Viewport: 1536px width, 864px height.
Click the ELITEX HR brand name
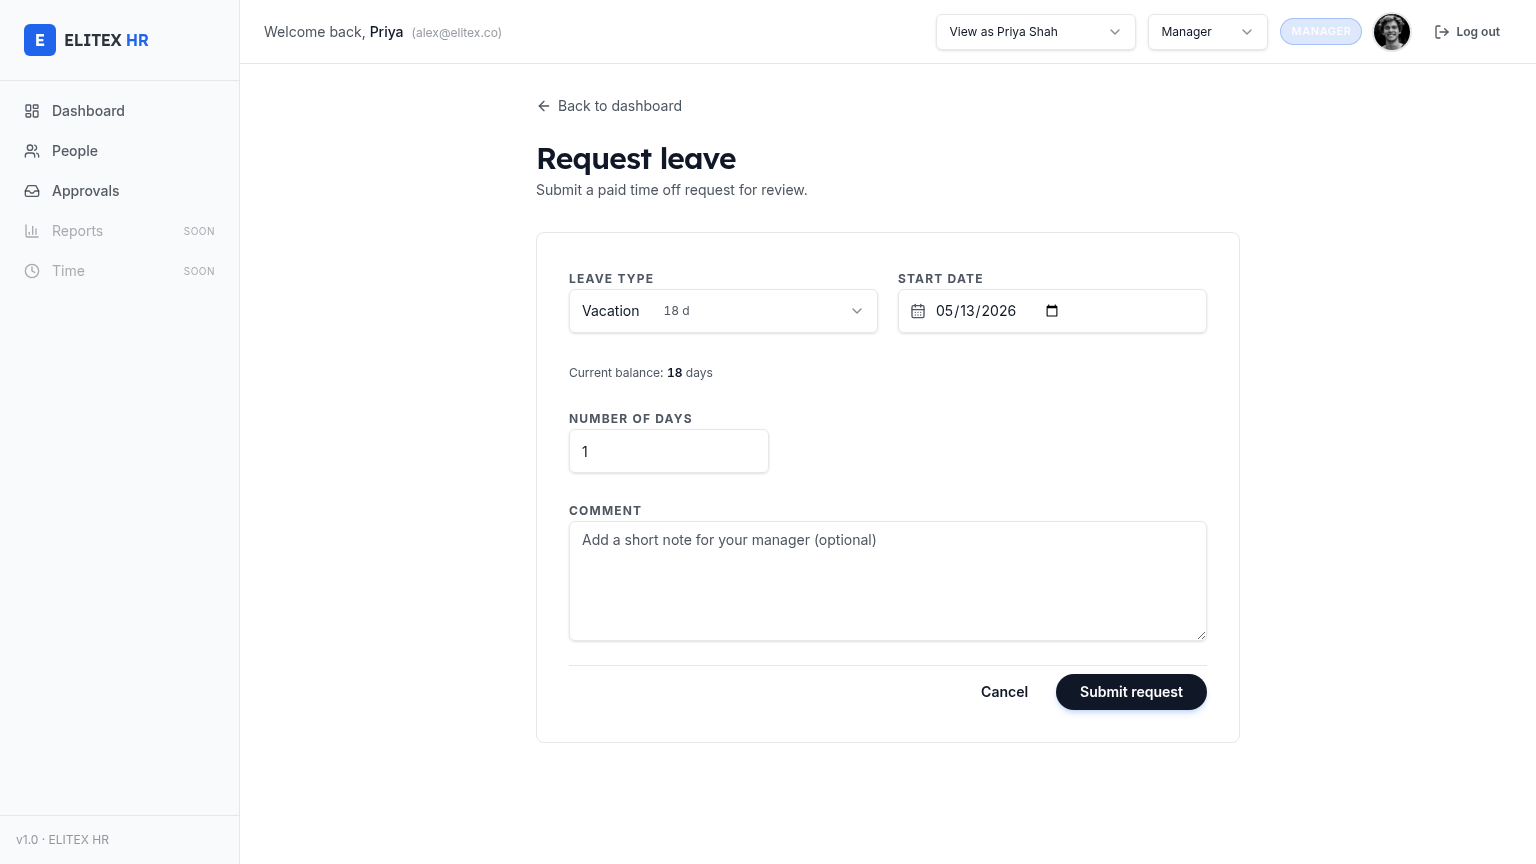pyautogui.click(x=106, y=40)
